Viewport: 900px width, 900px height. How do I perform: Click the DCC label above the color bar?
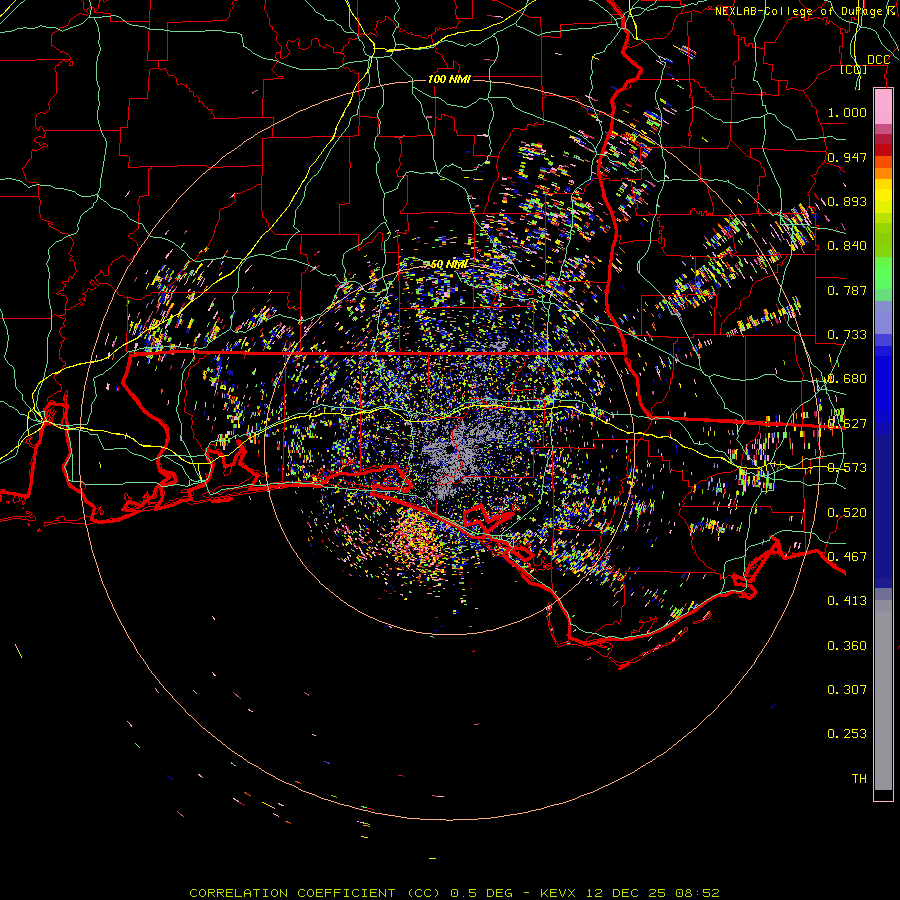pos(878,60)
